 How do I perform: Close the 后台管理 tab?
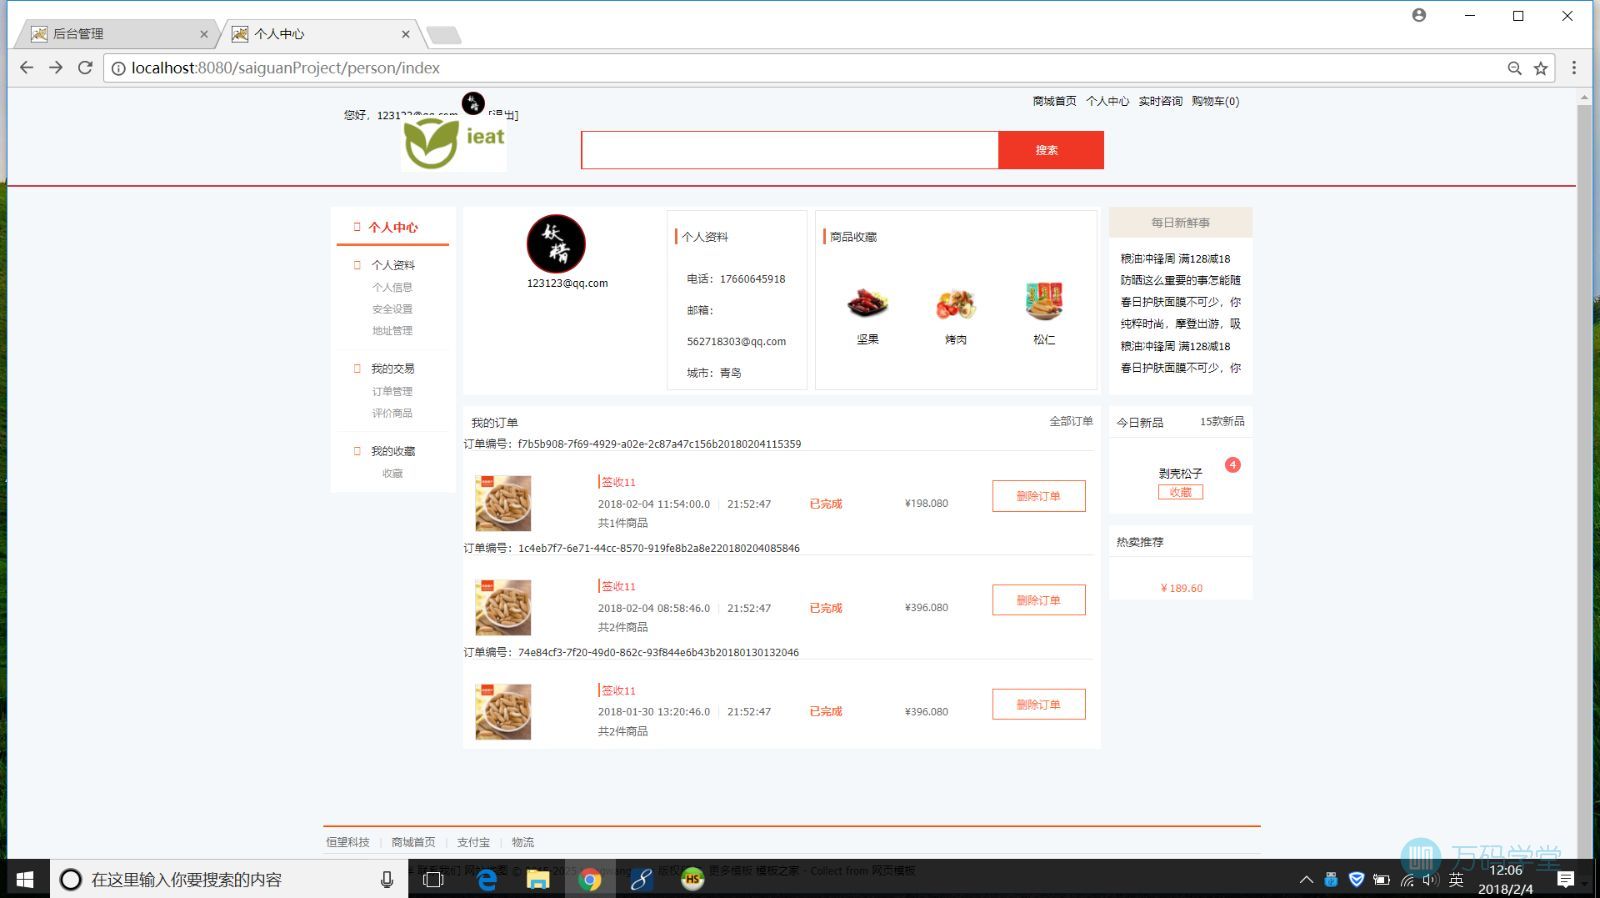point(204,34)
